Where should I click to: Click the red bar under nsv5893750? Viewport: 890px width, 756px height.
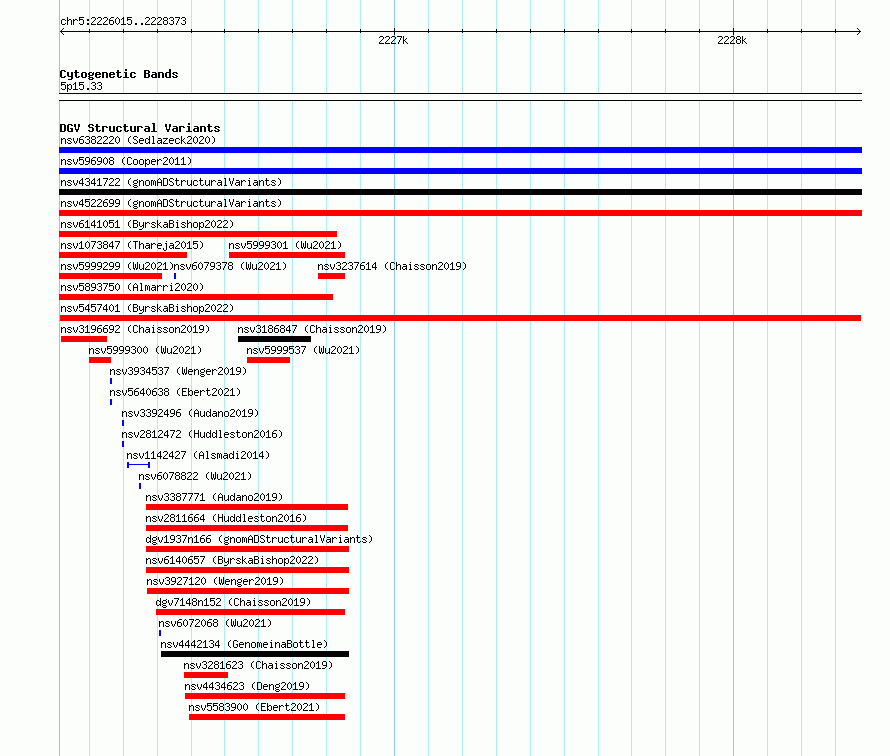click(196, 297)
